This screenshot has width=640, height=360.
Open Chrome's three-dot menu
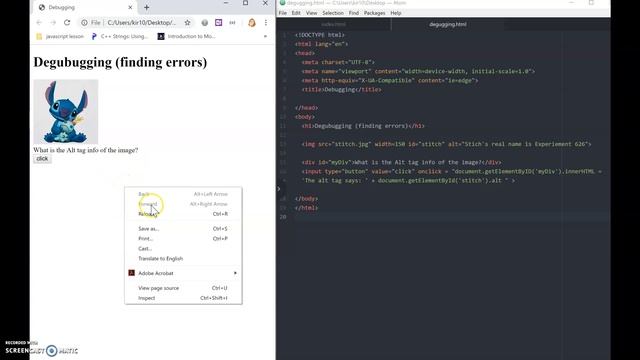point(266,23)
